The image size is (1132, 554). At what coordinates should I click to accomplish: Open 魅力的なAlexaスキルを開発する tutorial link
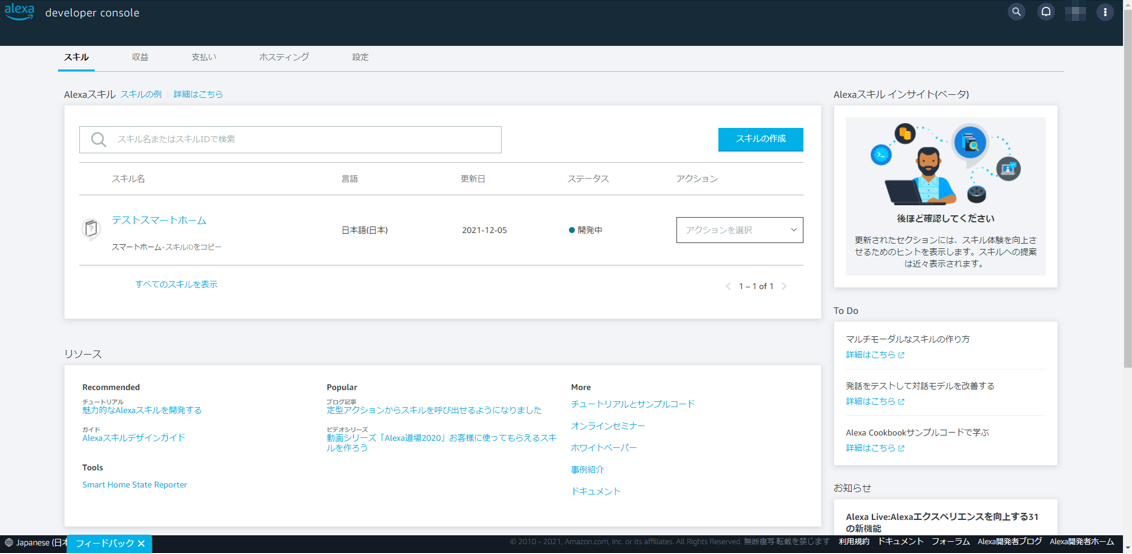(142, 410)
